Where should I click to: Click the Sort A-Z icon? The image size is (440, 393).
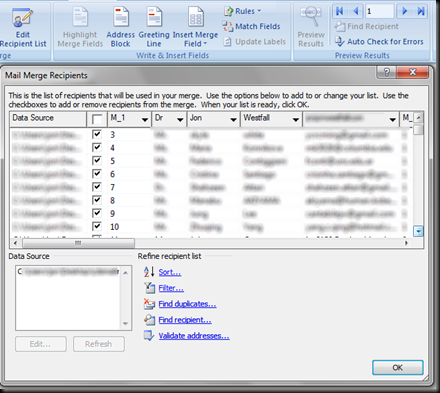click(149, 272)
